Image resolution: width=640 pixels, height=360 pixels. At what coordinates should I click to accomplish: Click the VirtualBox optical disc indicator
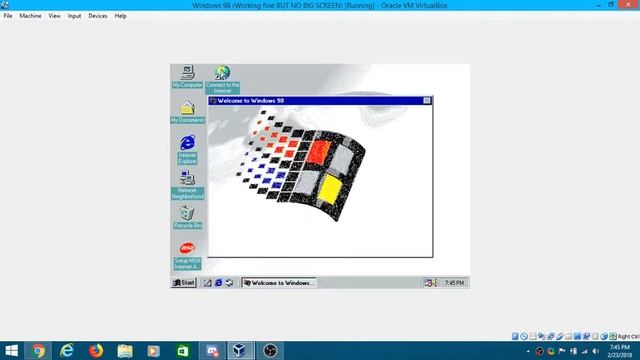coord(524,336)
